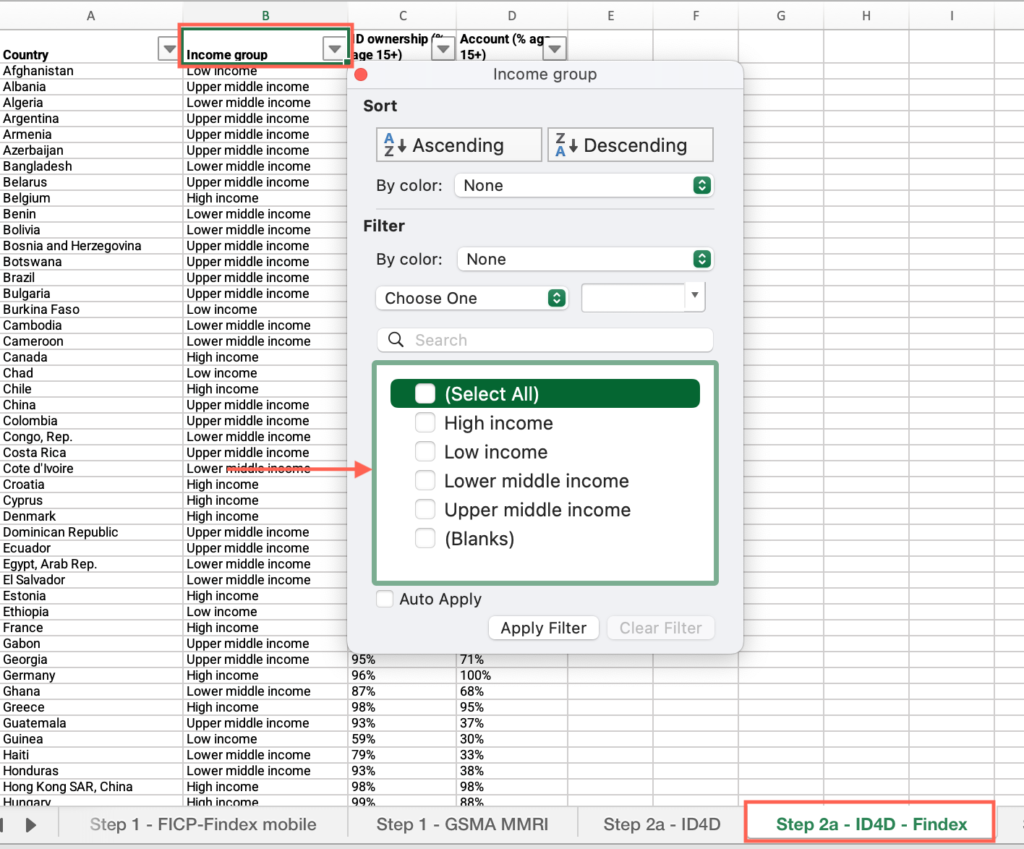Select column E header
Image resolution: width=1024 pixels, height=849 pixels.
coord(611,16)
